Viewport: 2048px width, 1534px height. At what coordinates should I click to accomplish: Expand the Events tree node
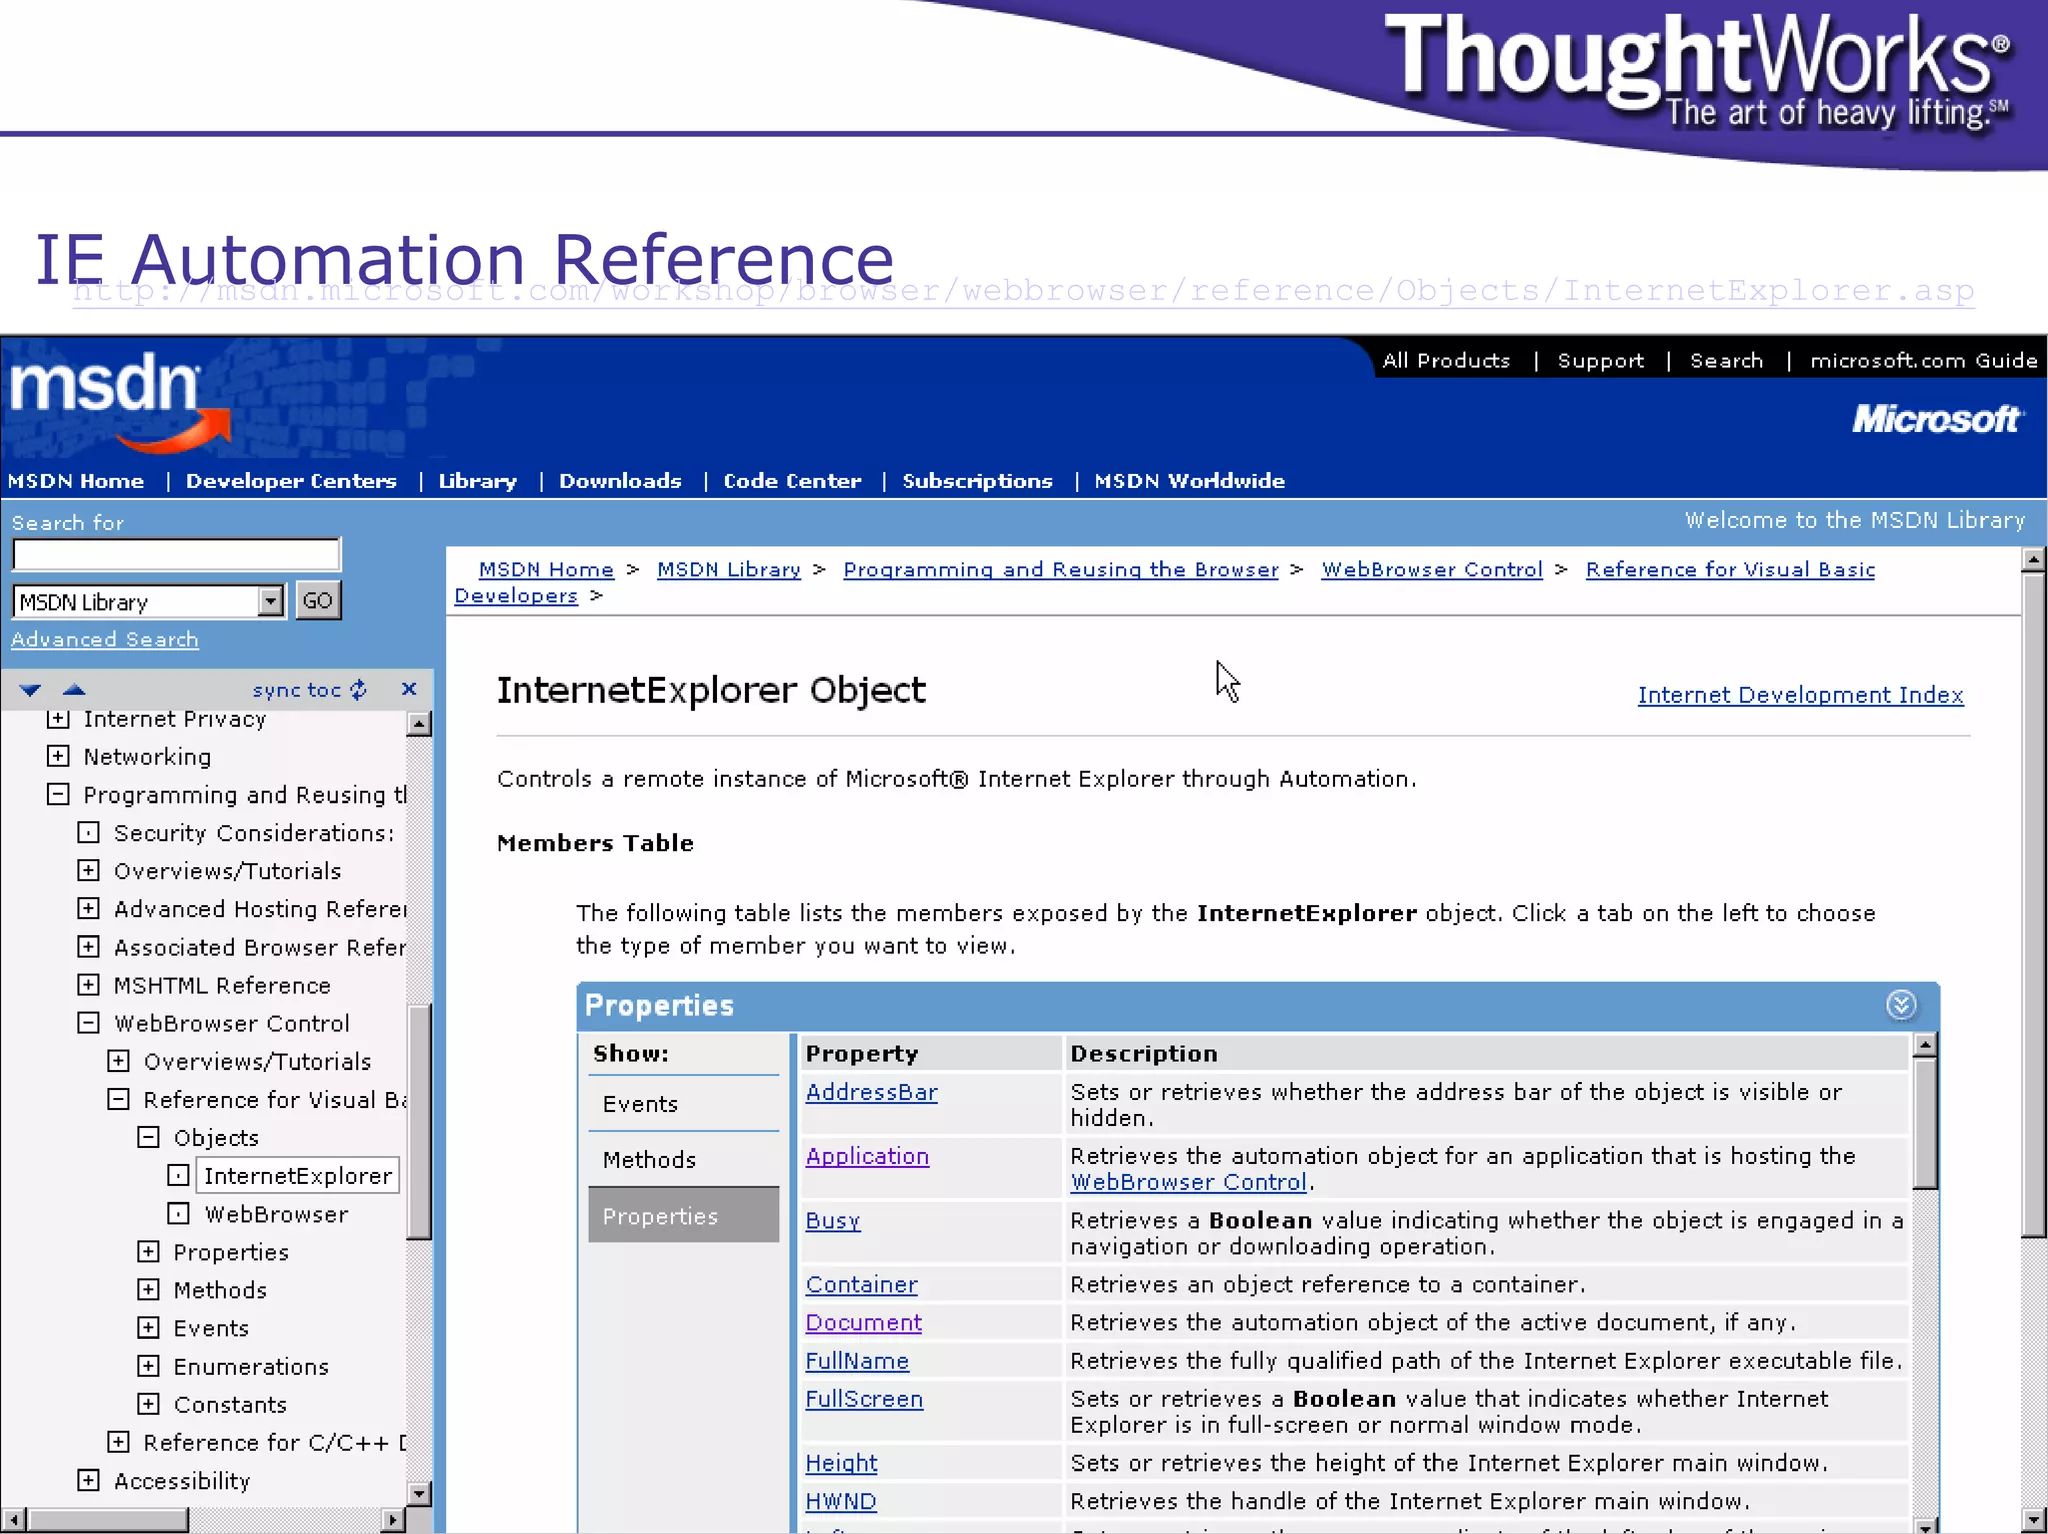pos(148,1327)
